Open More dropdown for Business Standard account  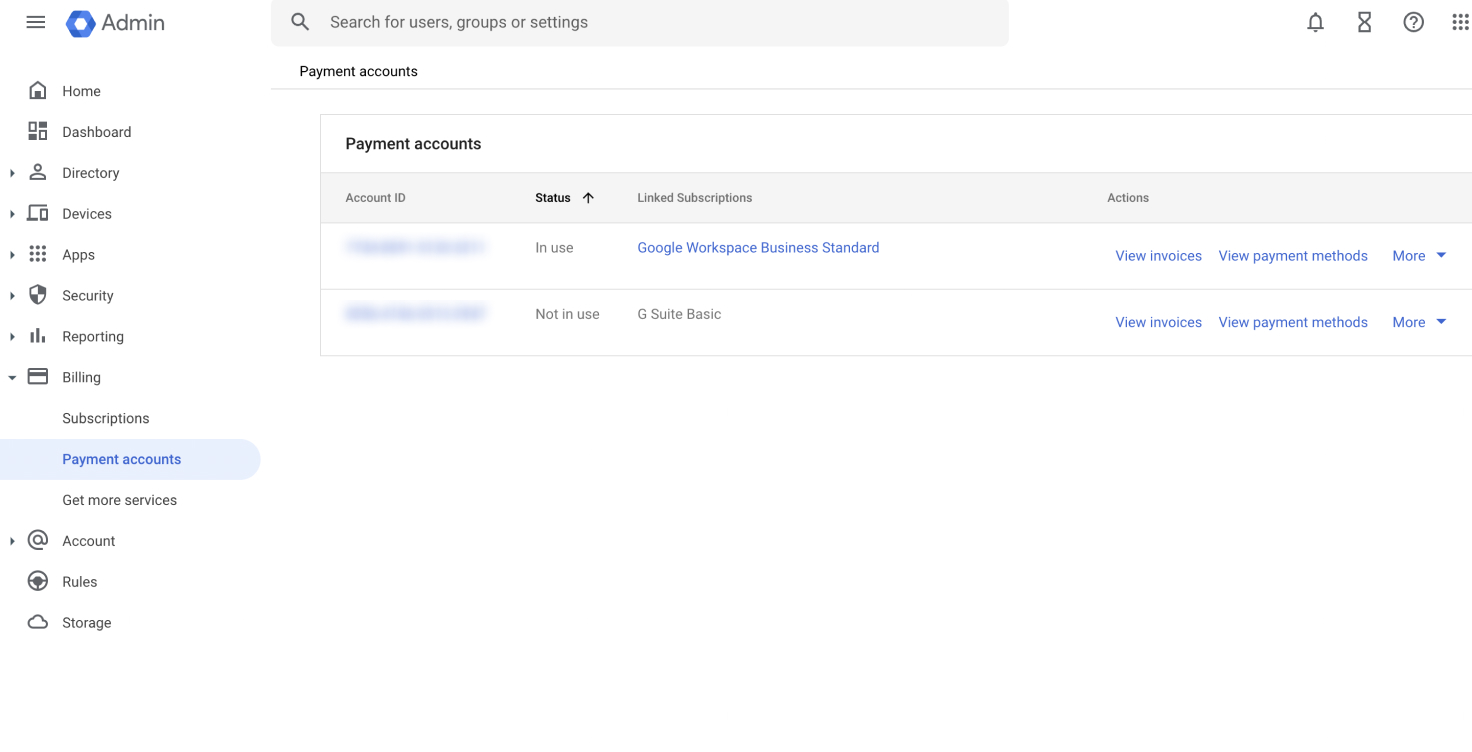1419,256
